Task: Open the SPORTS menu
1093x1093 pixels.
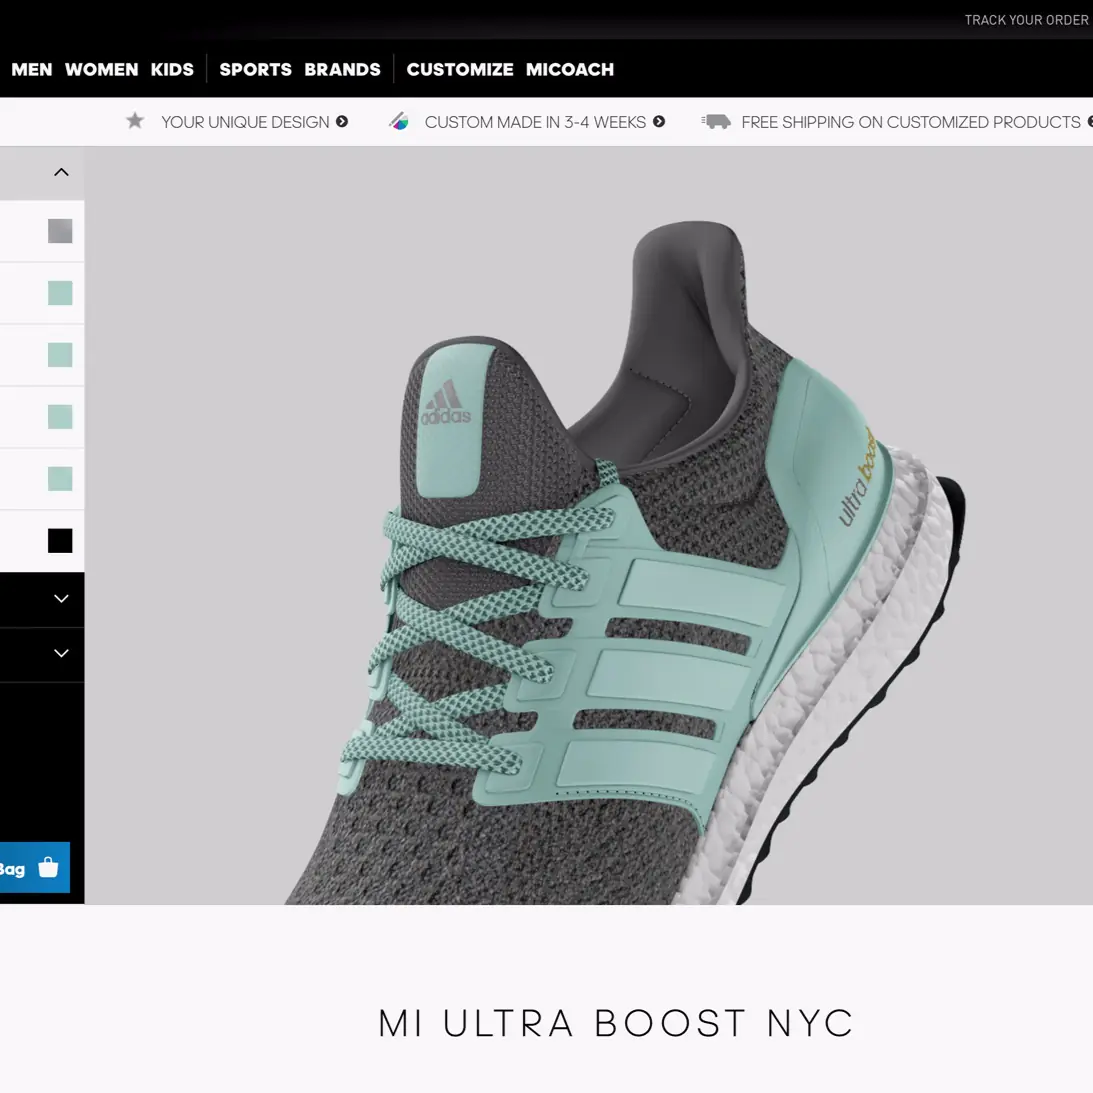Action: pyautogui.click(x=255, y=70)
